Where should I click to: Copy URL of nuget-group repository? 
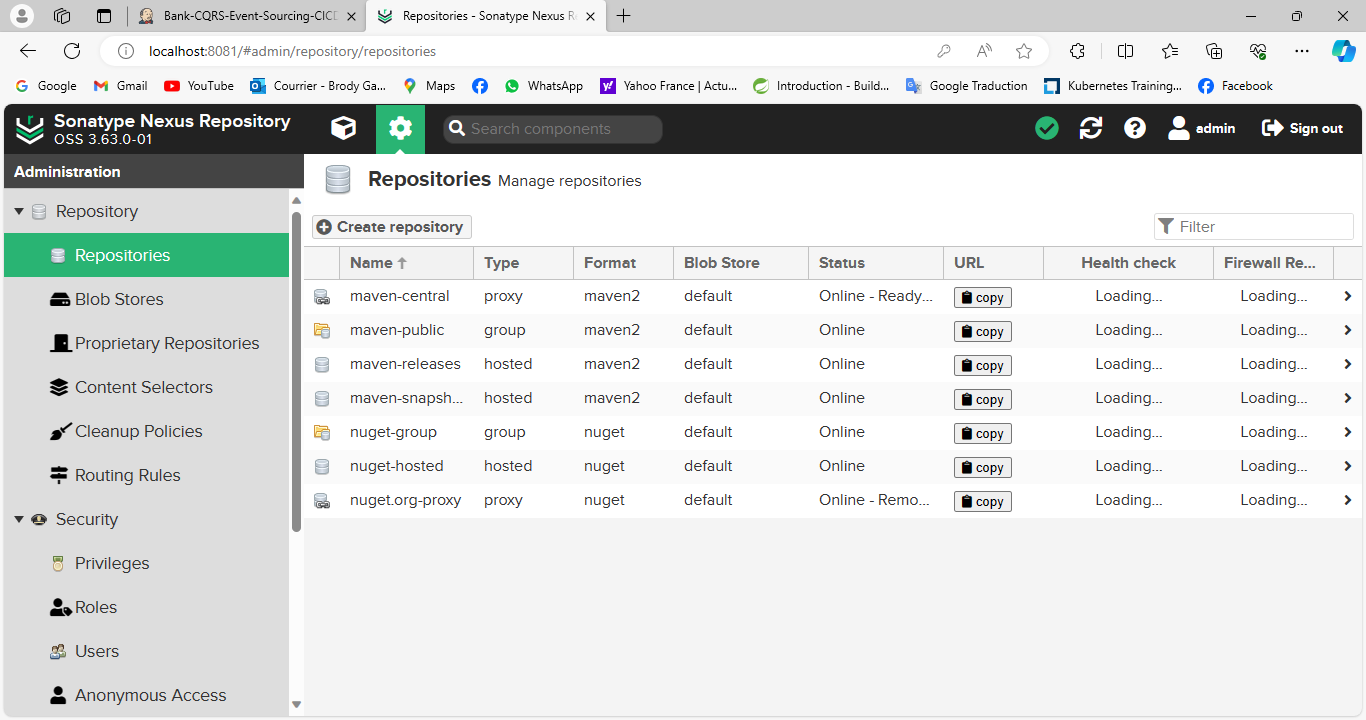[983, 433]
